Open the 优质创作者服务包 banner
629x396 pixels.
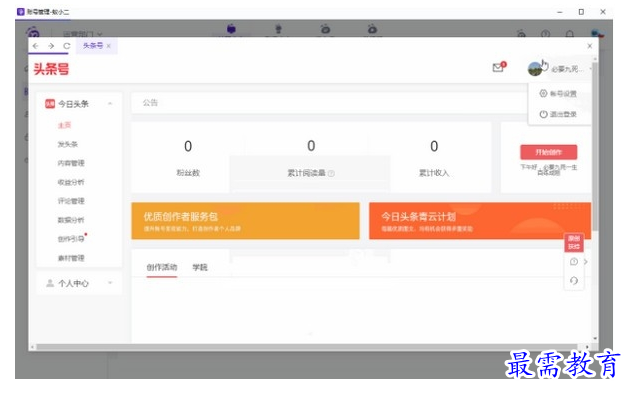pyautogui.click(x=246, y=221)
